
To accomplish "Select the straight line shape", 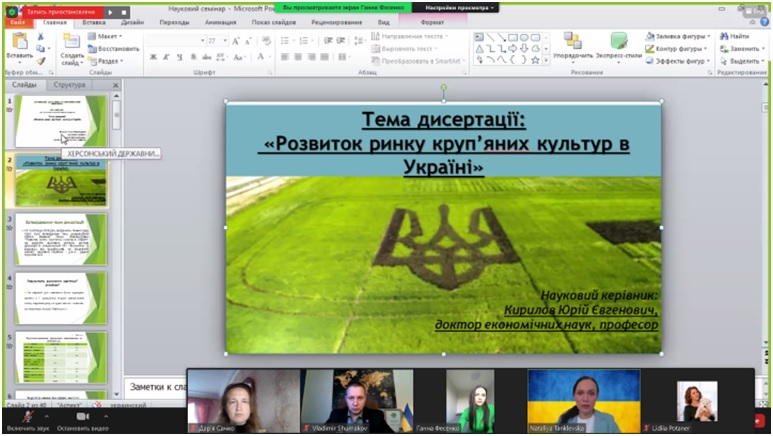I will click(x=491, y=37).
